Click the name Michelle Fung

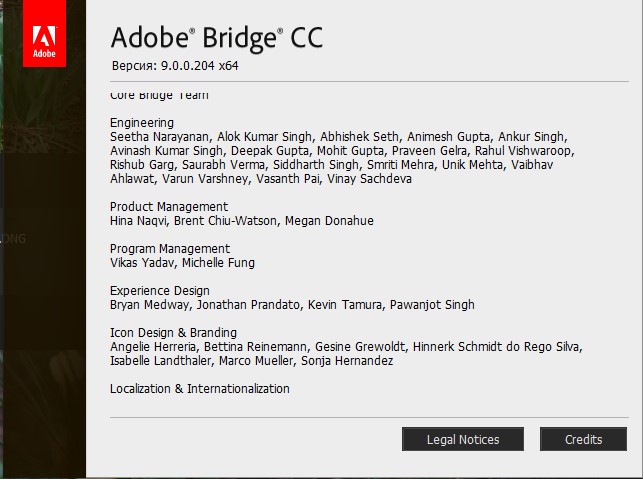218,263
